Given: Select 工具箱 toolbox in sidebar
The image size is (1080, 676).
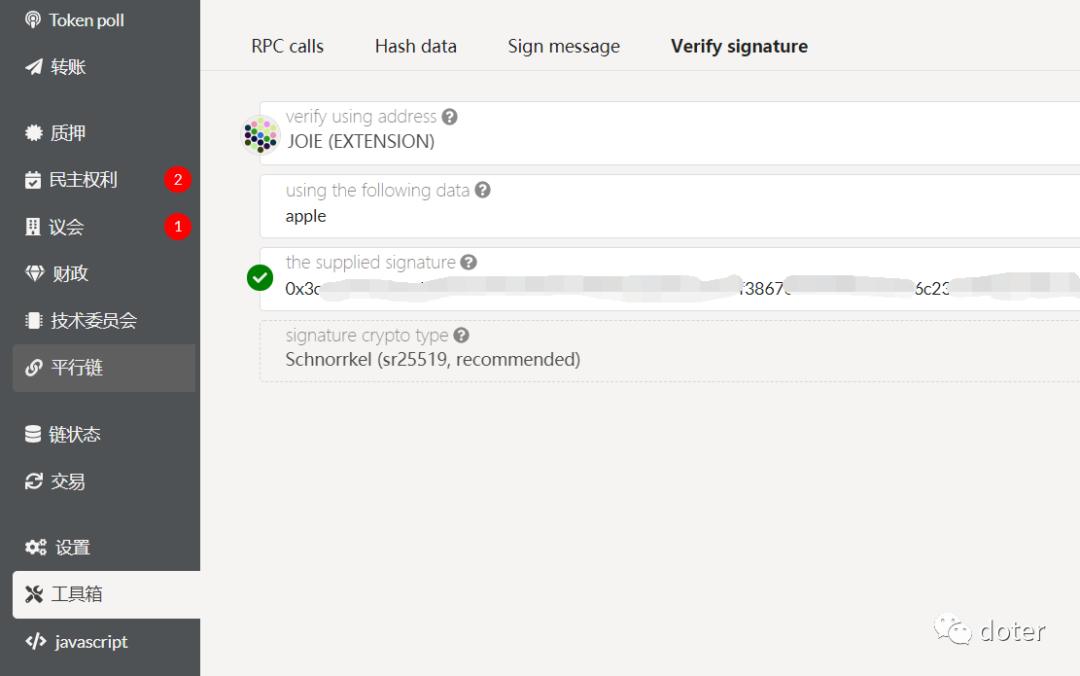Looking at the screenshot, I should (x=77, y=595).
